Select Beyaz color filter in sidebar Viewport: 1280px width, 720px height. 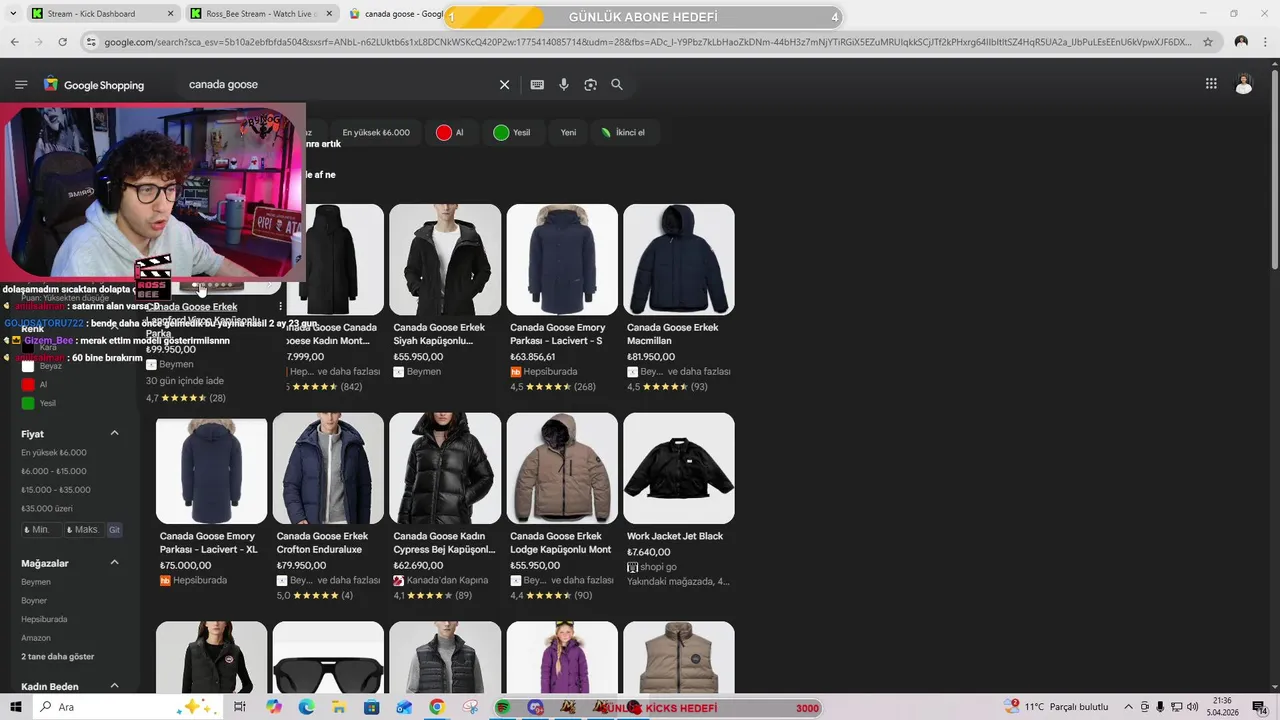[41, 366]
